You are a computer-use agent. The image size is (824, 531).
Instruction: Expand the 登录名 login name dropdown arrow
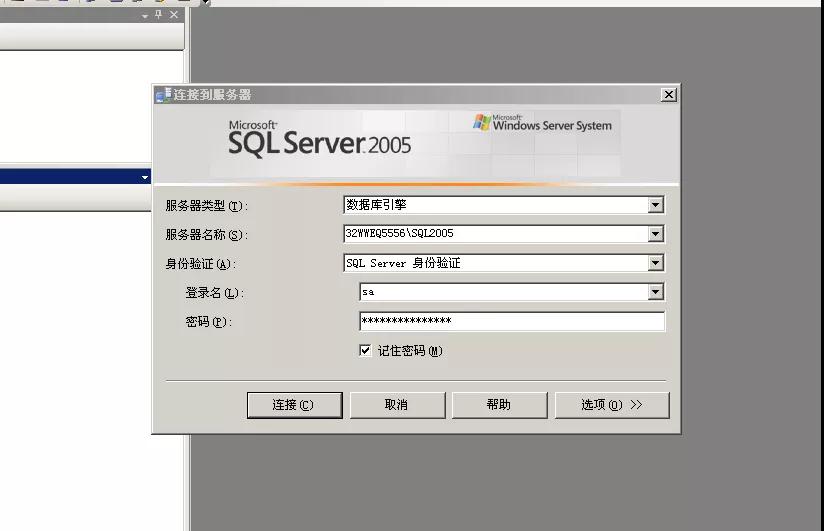[x=655, y=292]
